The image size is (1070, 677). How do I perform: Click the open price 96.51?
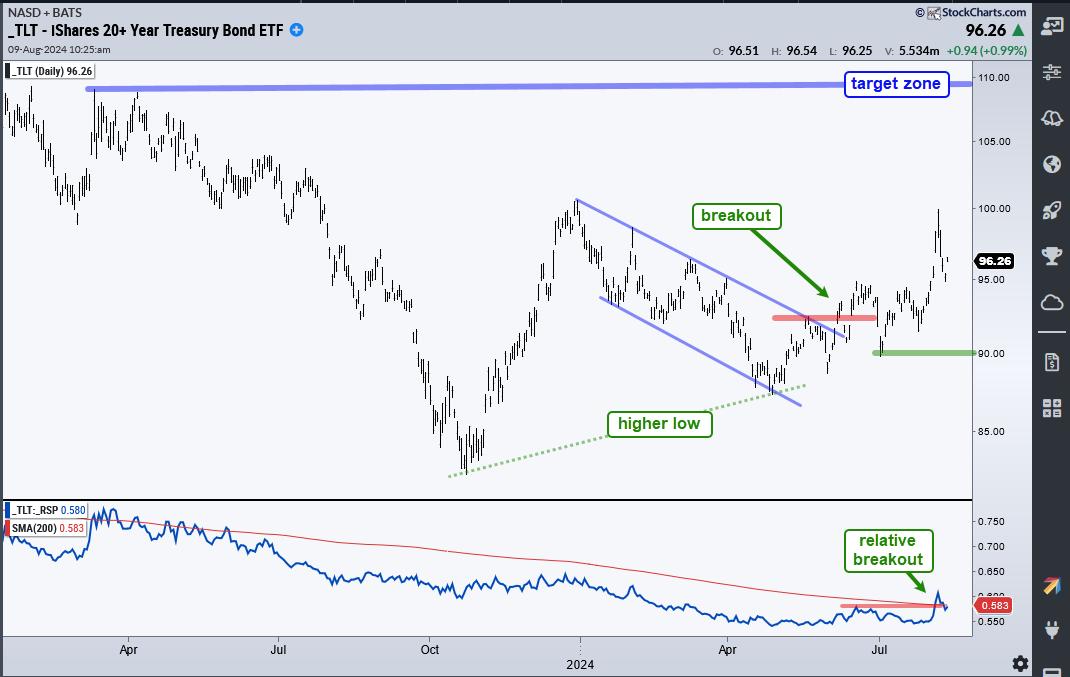(x=744, y=51)
